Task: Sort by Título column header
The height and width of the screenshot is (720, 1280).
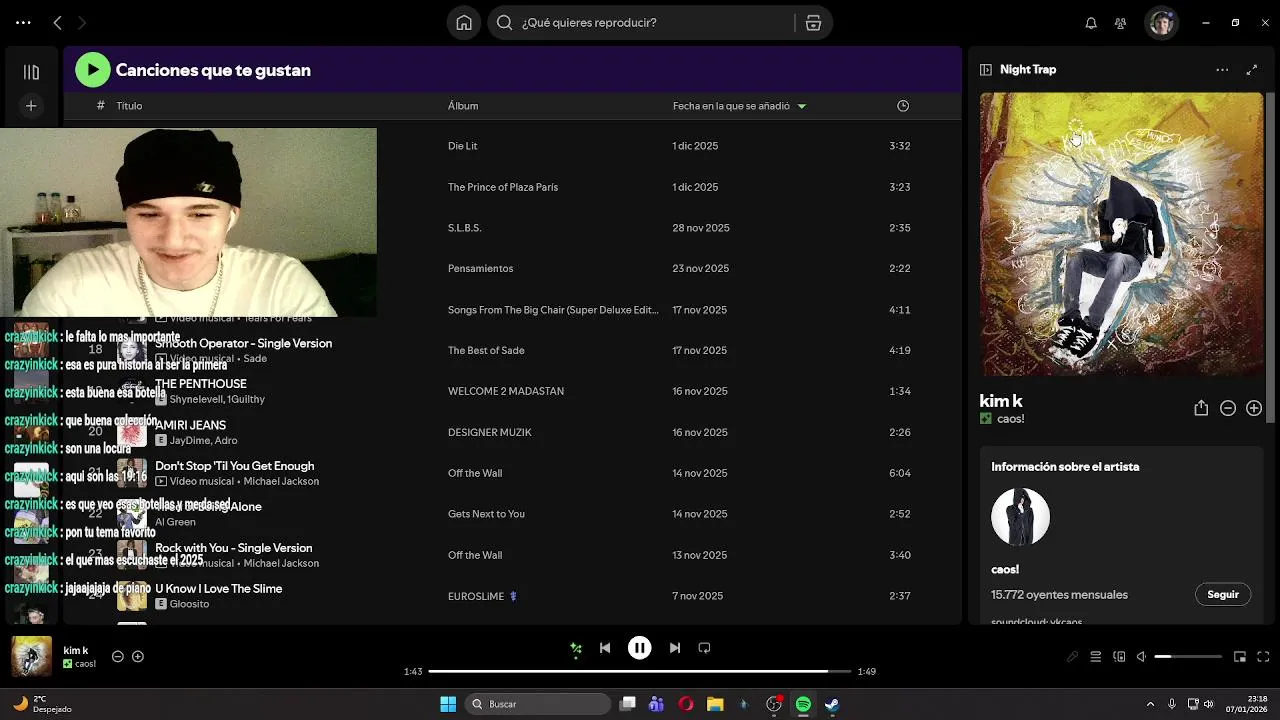Action: (129, 106)
